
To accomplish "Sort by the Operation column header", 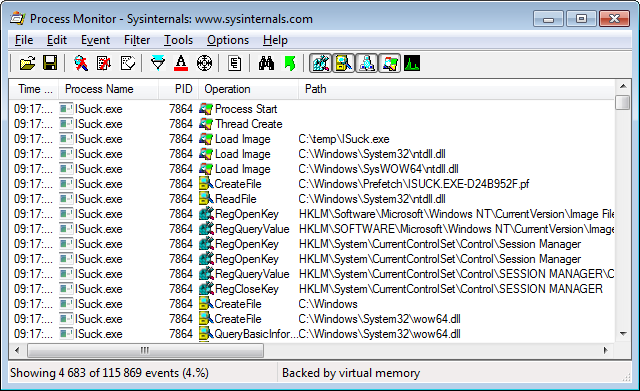I will 249,89.
